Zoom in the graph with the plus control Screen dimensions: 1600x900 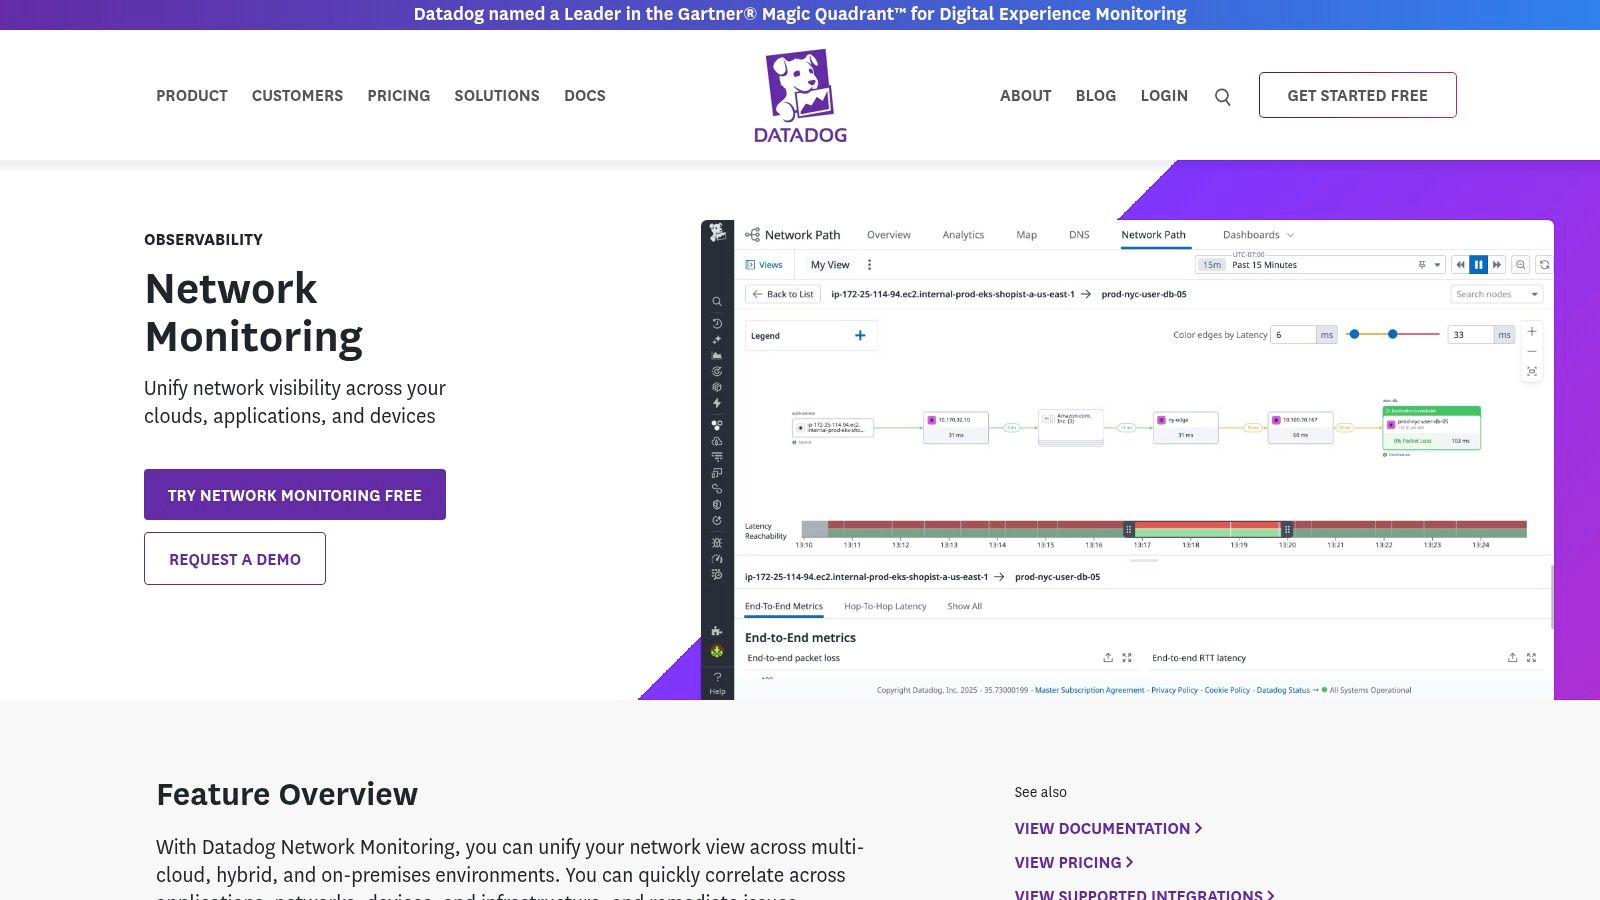point(1532,331)
